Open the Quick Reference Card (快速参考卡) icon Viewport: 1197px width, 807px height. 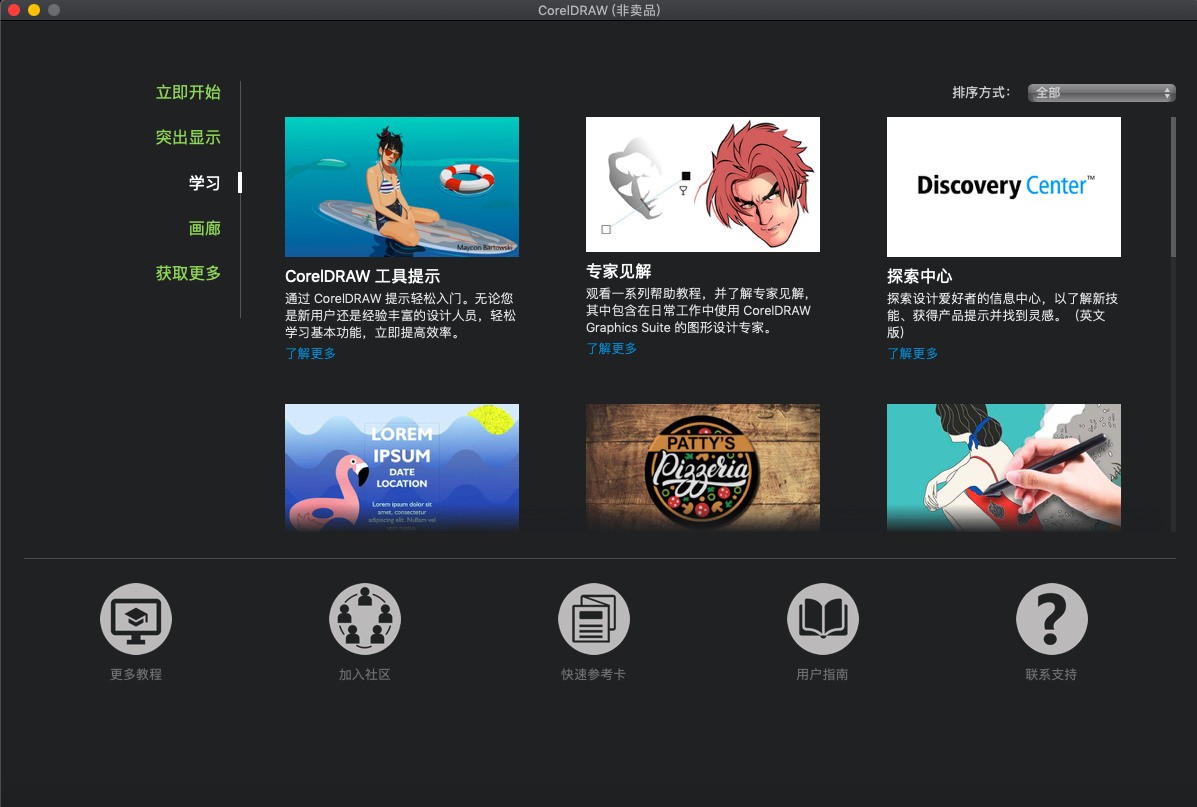(594, 619)
